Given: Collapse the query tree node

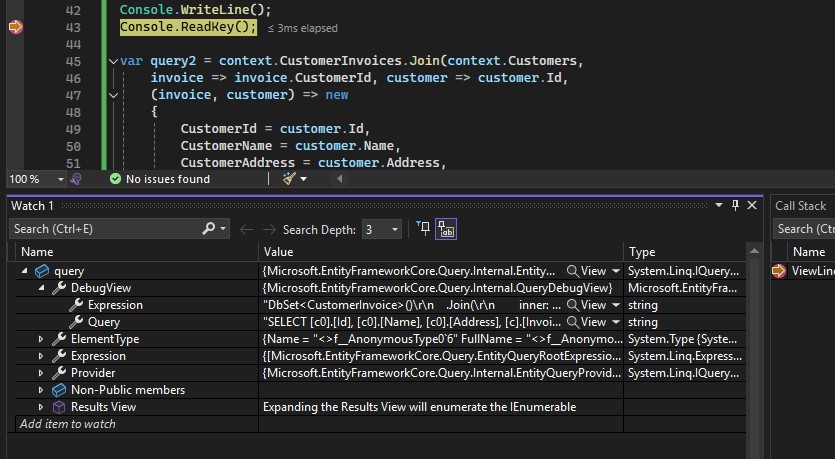Looking at the screenshot, I should point(25,271).
